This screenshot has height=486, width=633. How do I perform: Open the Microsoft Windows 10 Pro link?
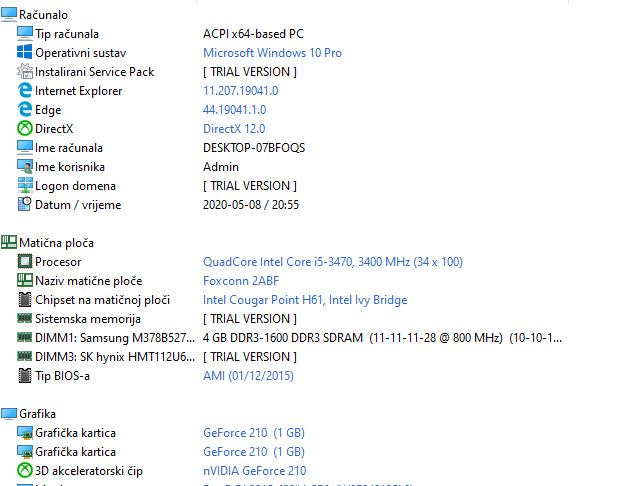point(272,53)
